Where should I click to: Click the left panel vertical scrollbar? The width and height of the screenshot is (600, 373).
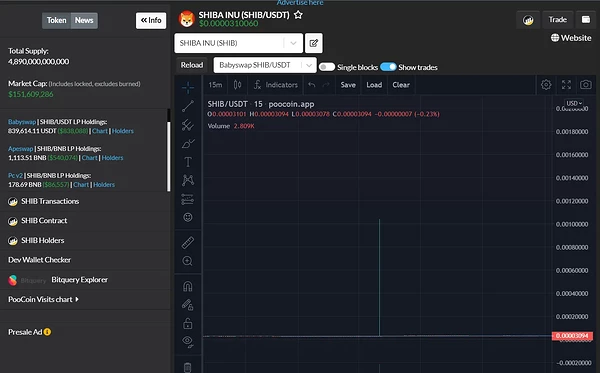coord(168,156)
